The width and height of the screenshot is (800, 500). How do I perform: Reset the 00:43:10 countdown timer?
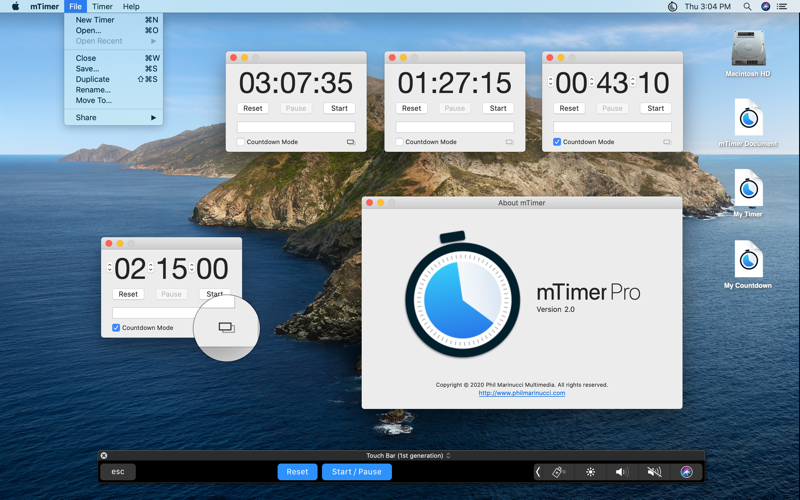(569, 108)
